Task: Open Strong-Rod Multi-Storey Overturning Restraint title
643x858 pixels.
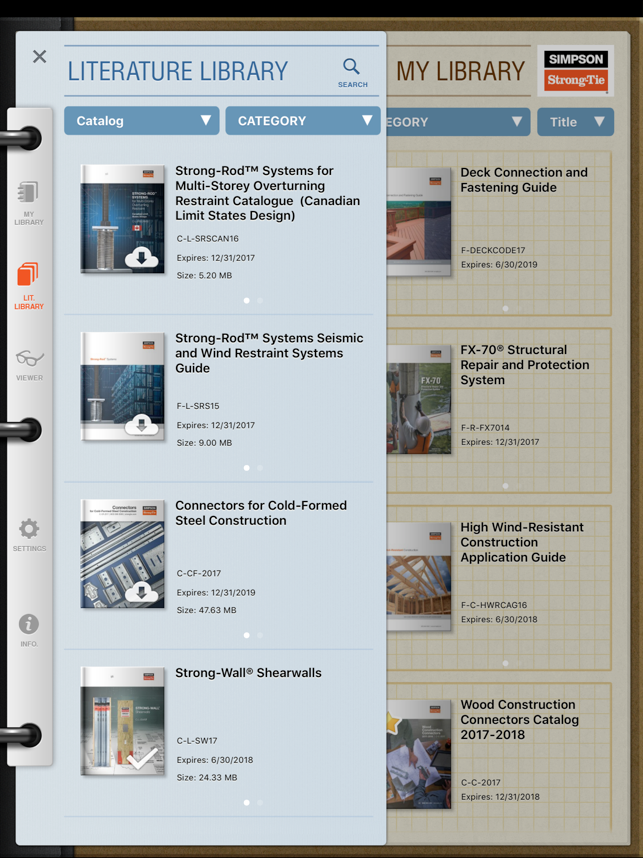Action: 268,193
